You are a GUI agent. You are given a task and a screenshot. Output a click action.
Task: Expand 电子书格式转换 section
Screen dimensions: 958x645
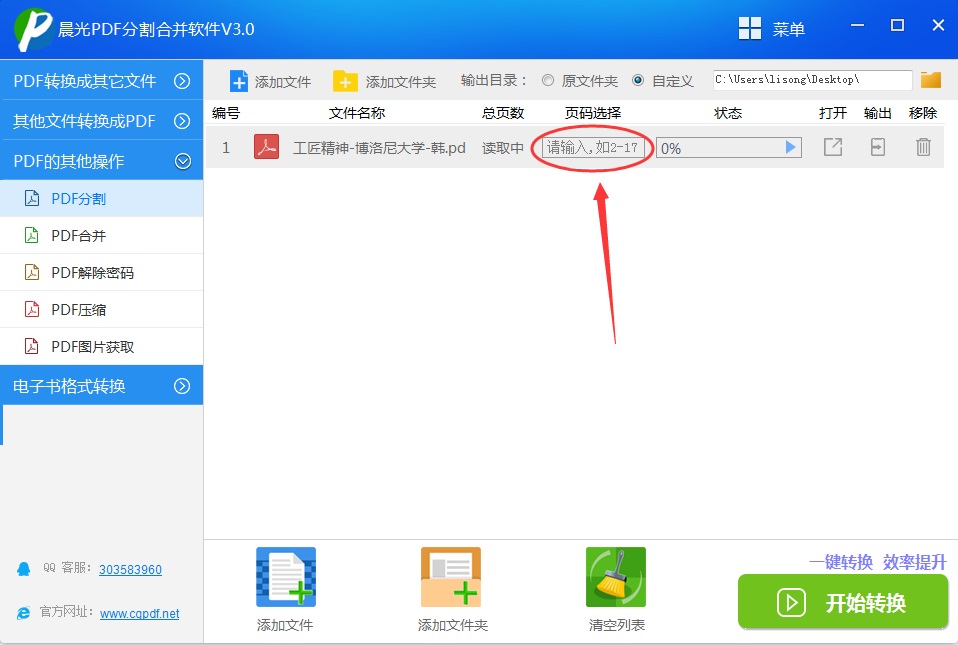point(101,386)
